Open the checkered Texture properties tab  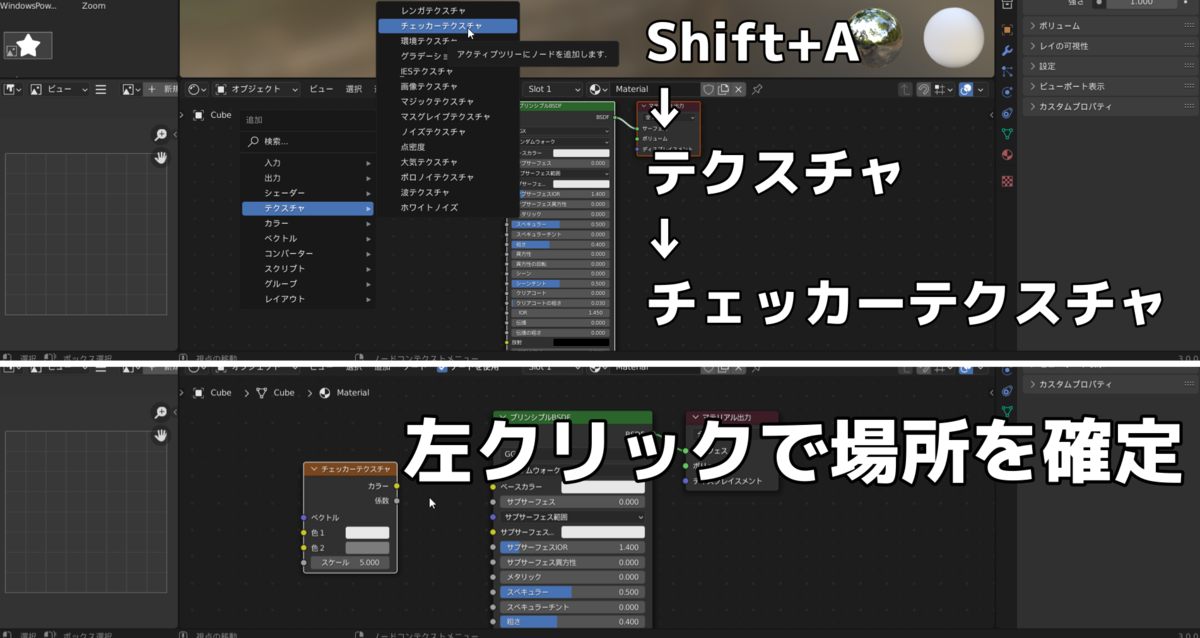[x=1007, y=181]
